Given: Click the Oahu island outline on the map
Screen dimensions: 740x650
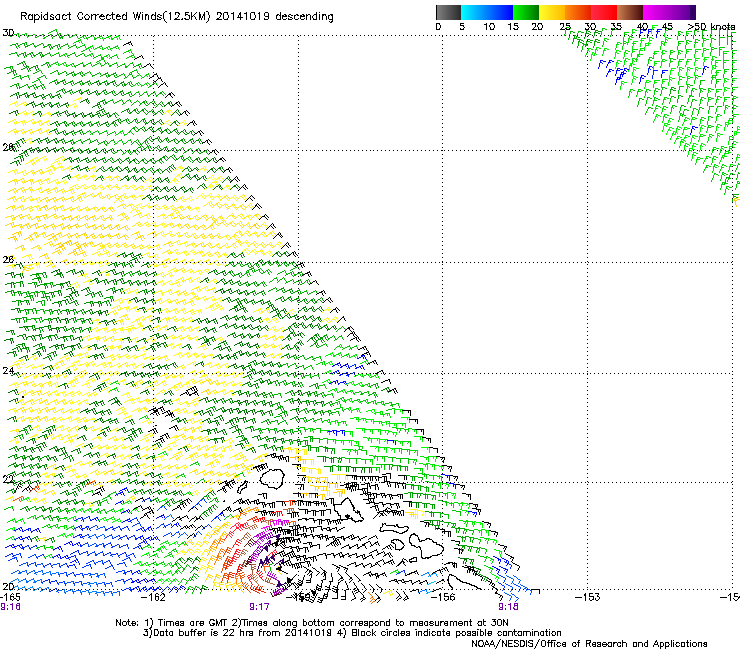Looking at the screenshot, I should (x=348, y=510).
